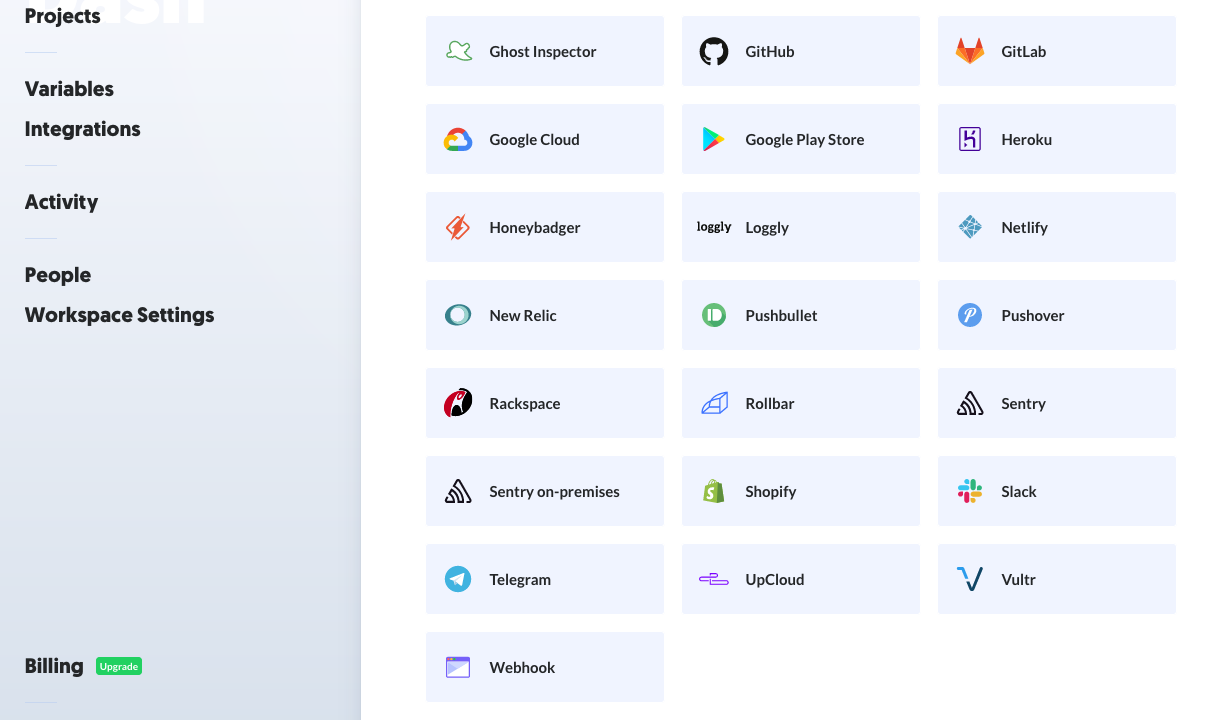
Task: Select the Vultr label
Action: [1018, 580]
